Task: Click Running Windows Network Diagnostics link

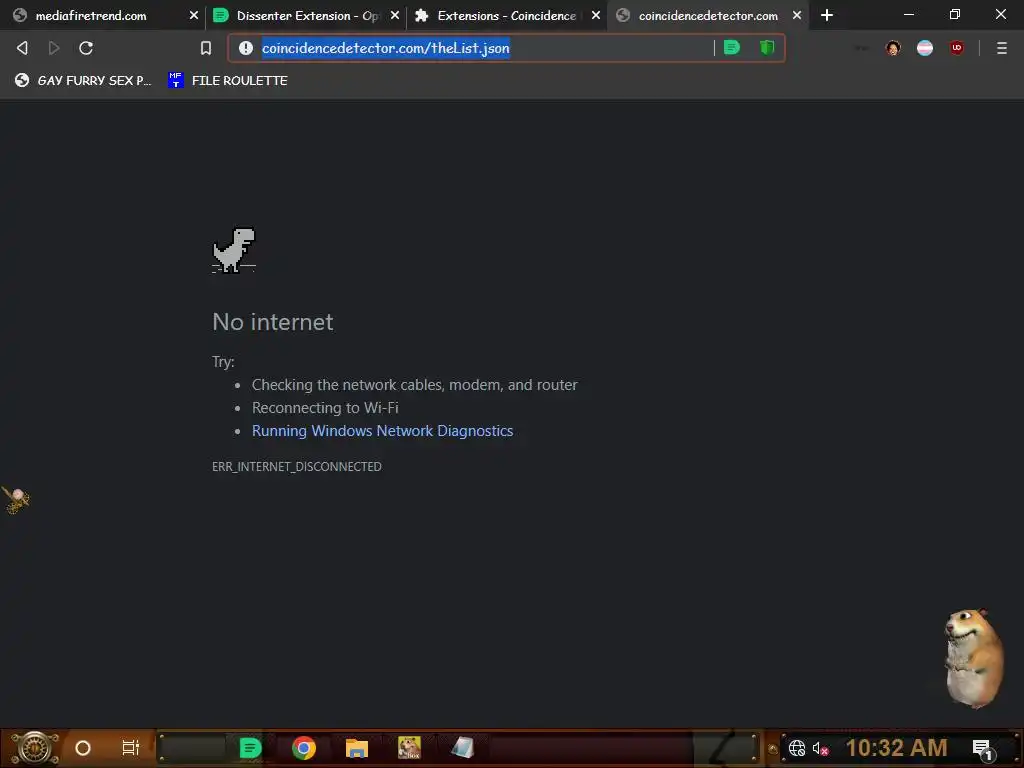Action: [x=382, y=431]
